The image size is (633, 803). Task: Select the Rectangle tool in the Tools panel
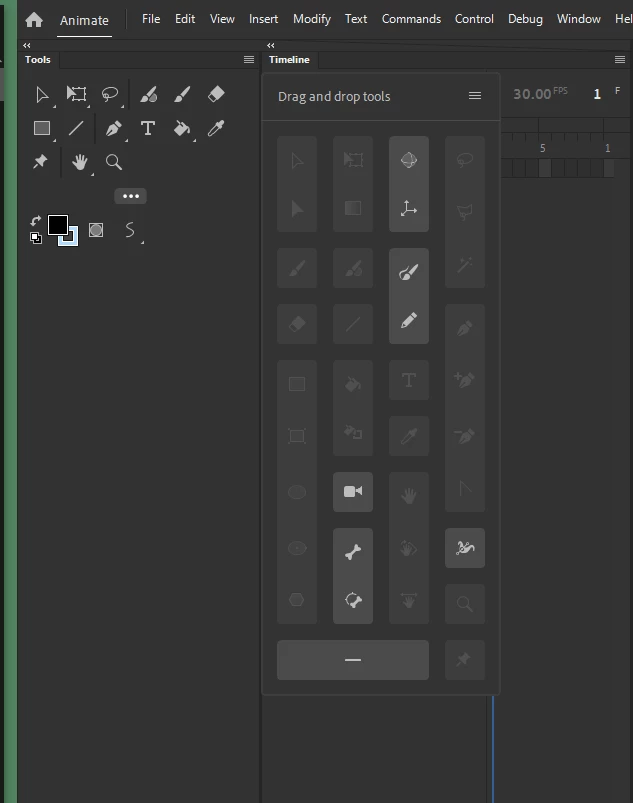coord(42,128)
